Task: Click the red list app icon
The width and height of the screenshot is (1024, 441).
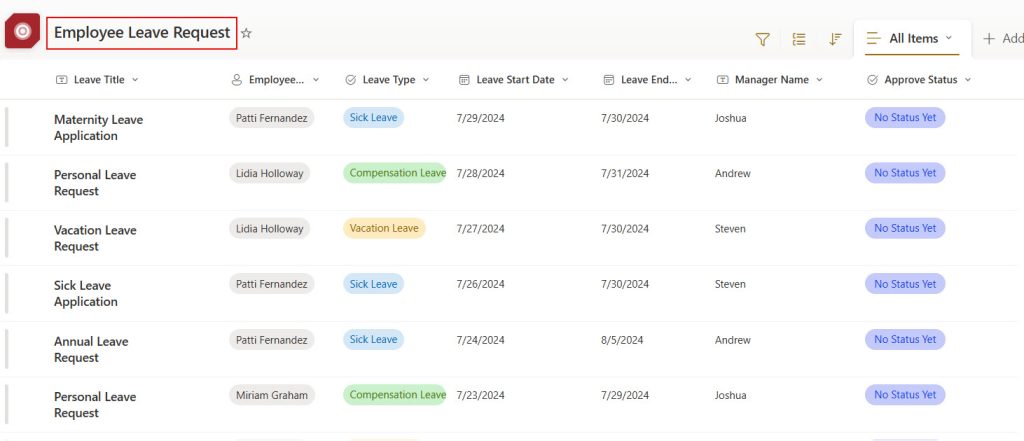Action: [22, 31]
